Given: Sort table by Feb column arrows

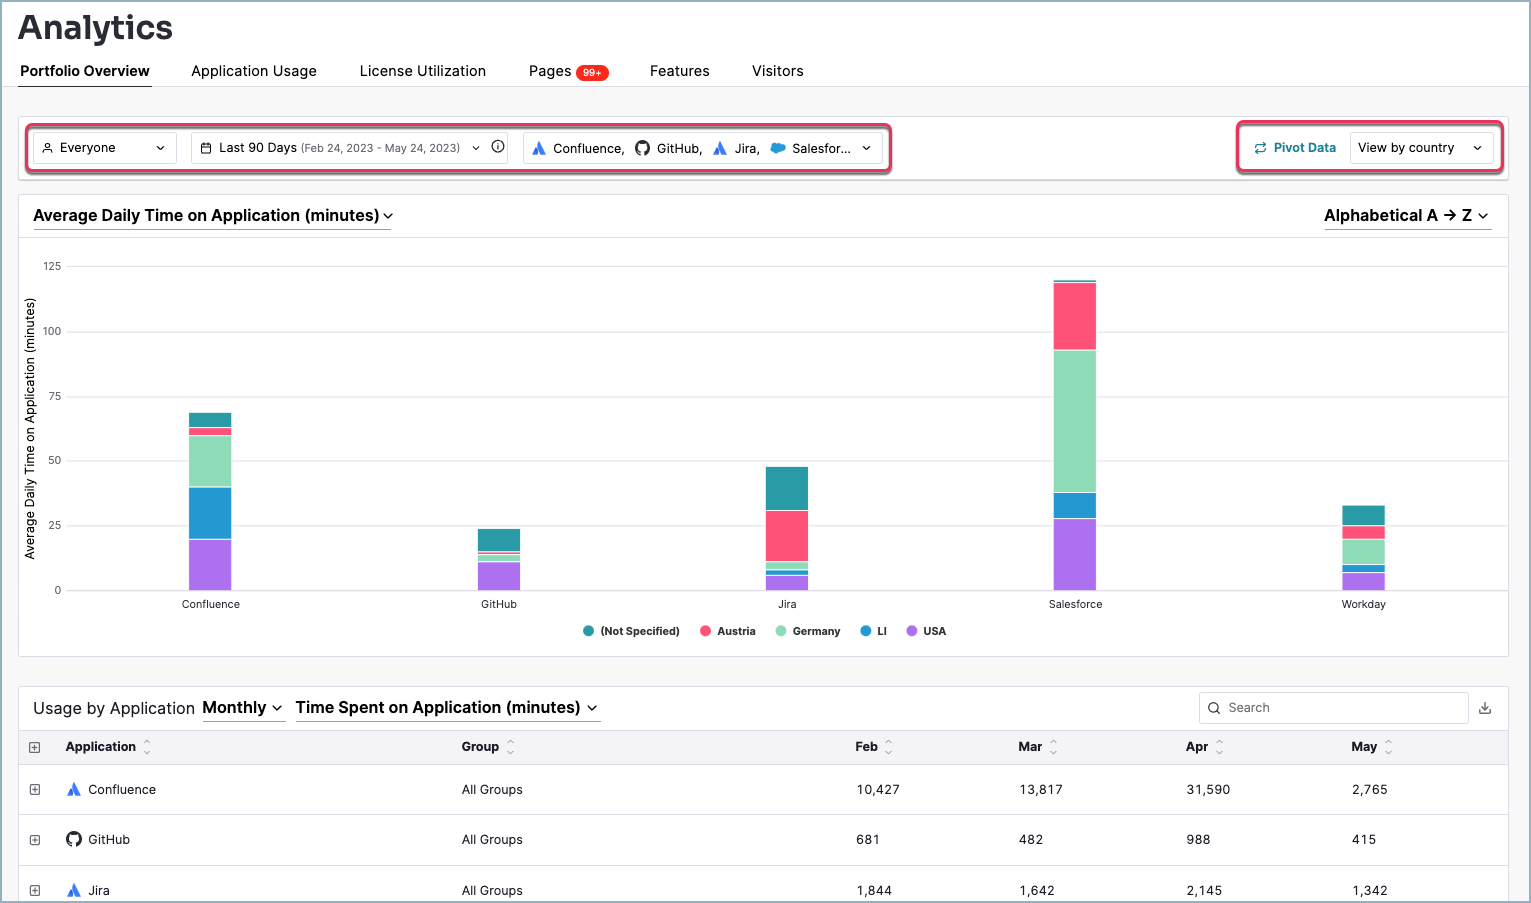Looking at the screenshot, I should (x=888, y=747).
